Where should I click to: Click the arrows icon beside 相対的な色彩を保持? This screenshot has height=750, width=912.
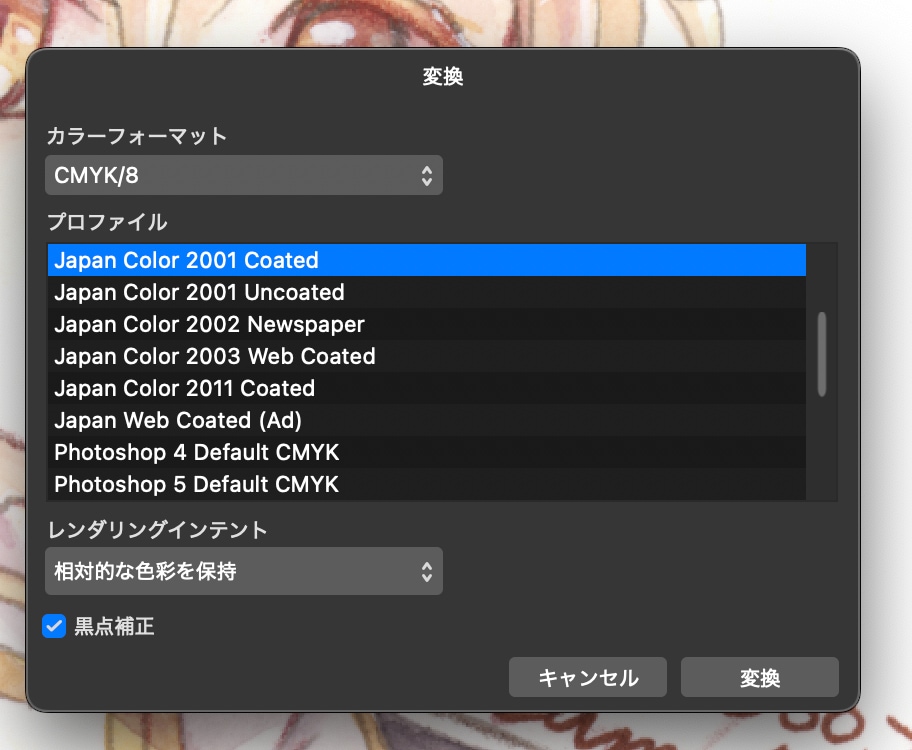[426, 572]
